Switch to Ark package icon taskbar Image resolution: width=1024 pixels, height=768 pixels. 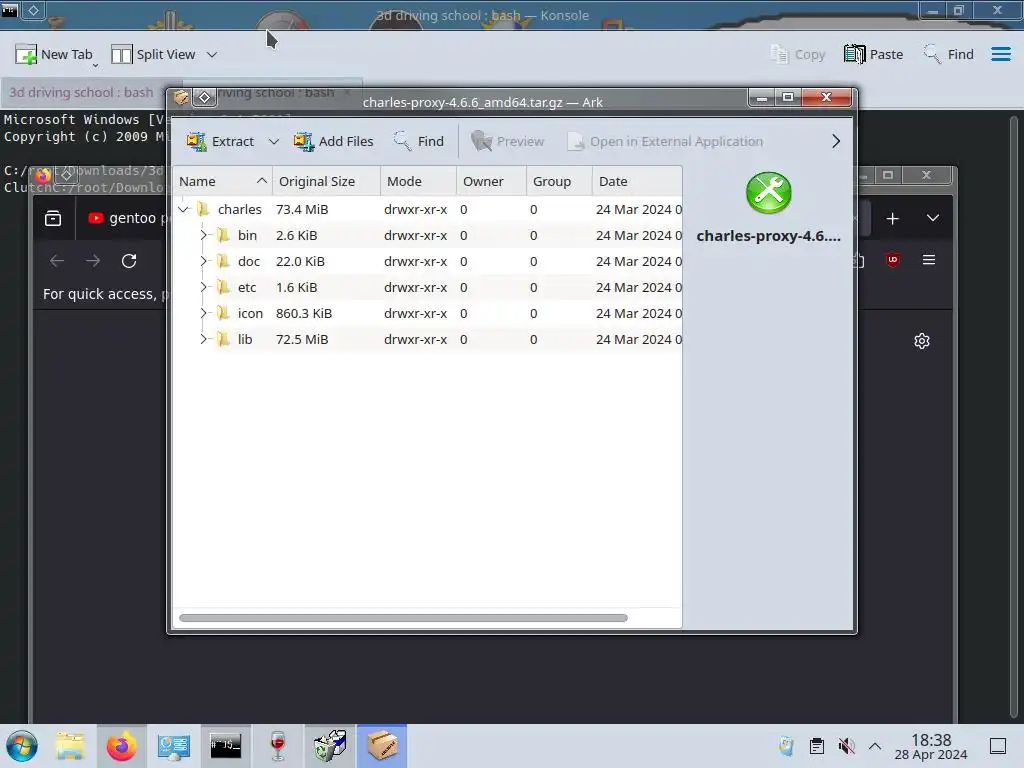tap(382, 746)
